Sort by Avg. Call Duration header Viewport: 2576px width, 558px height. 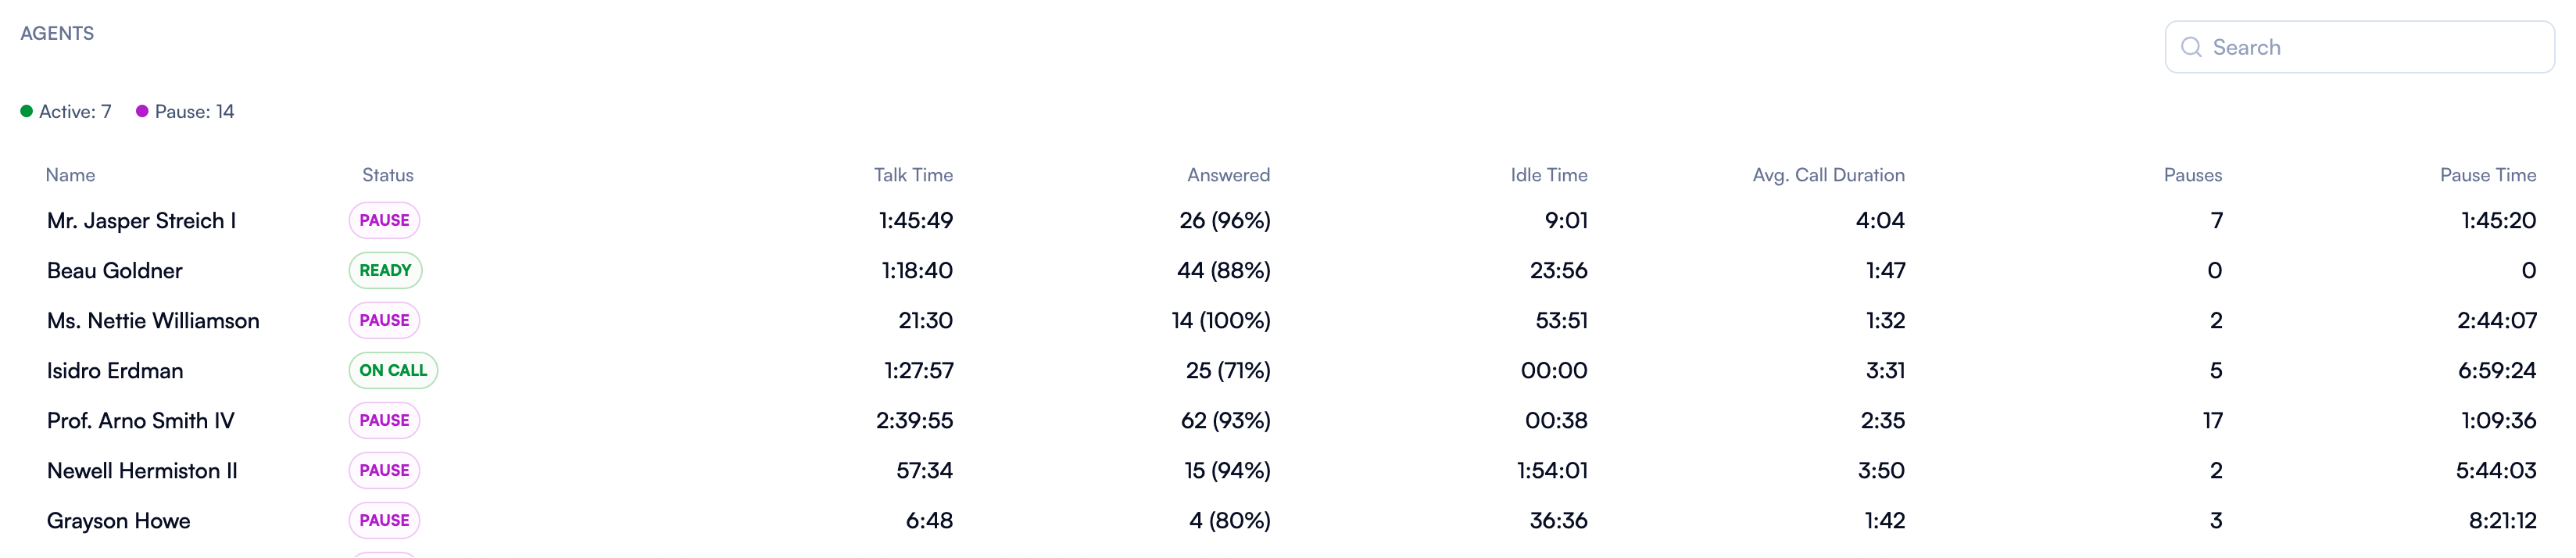[1827, 175]
